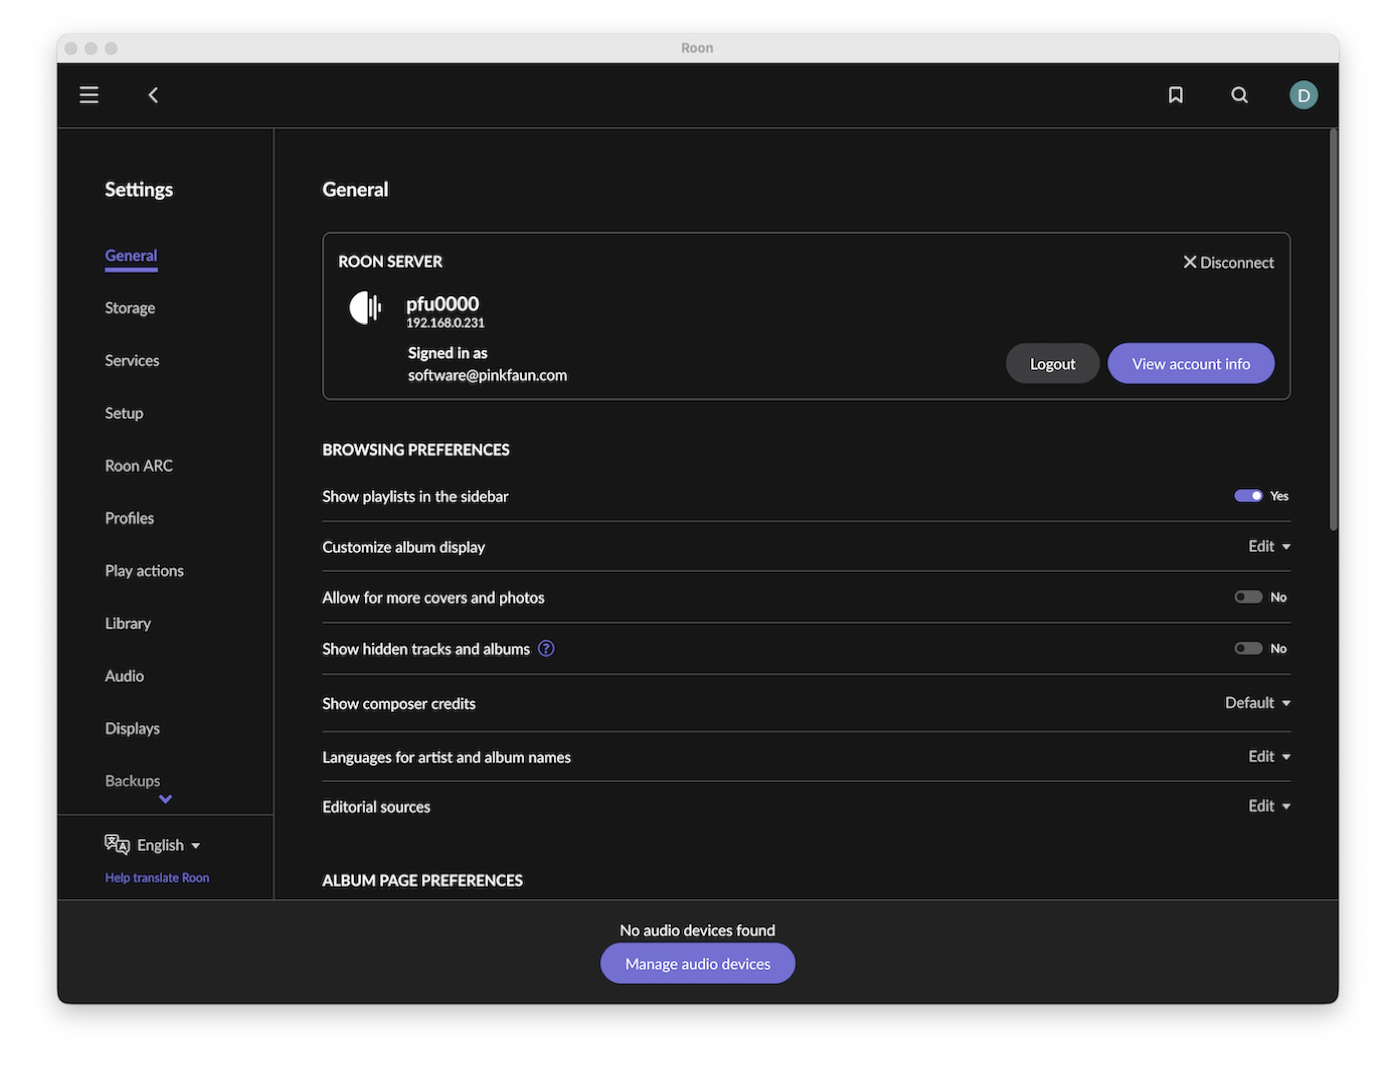Select the Setup settings tab

tap(124, 413)
